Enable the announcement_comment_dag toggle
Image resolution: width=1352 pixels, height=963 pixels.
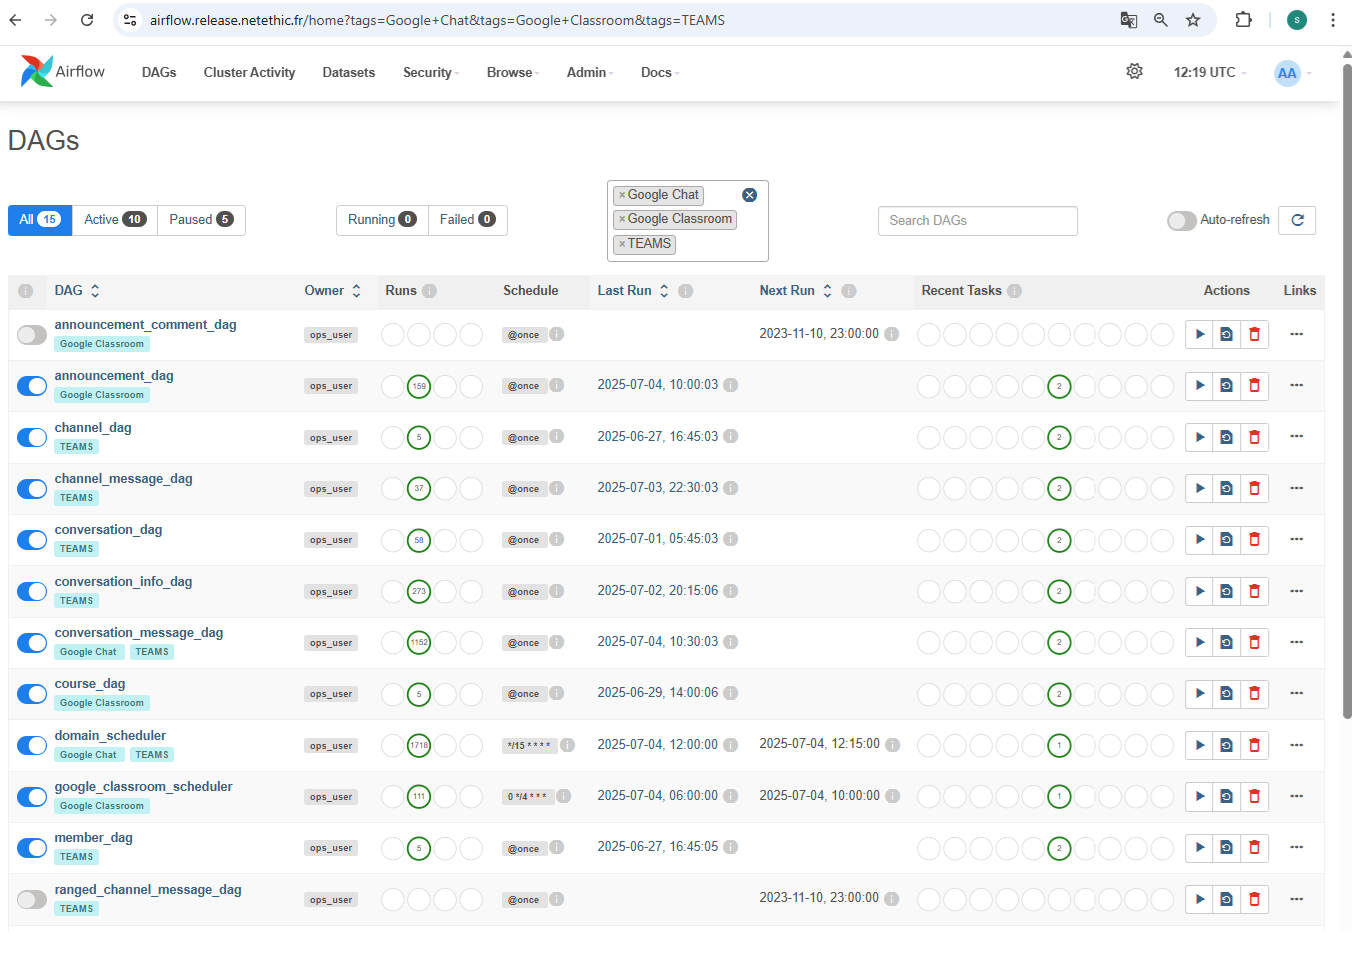(x=32, y=335)
